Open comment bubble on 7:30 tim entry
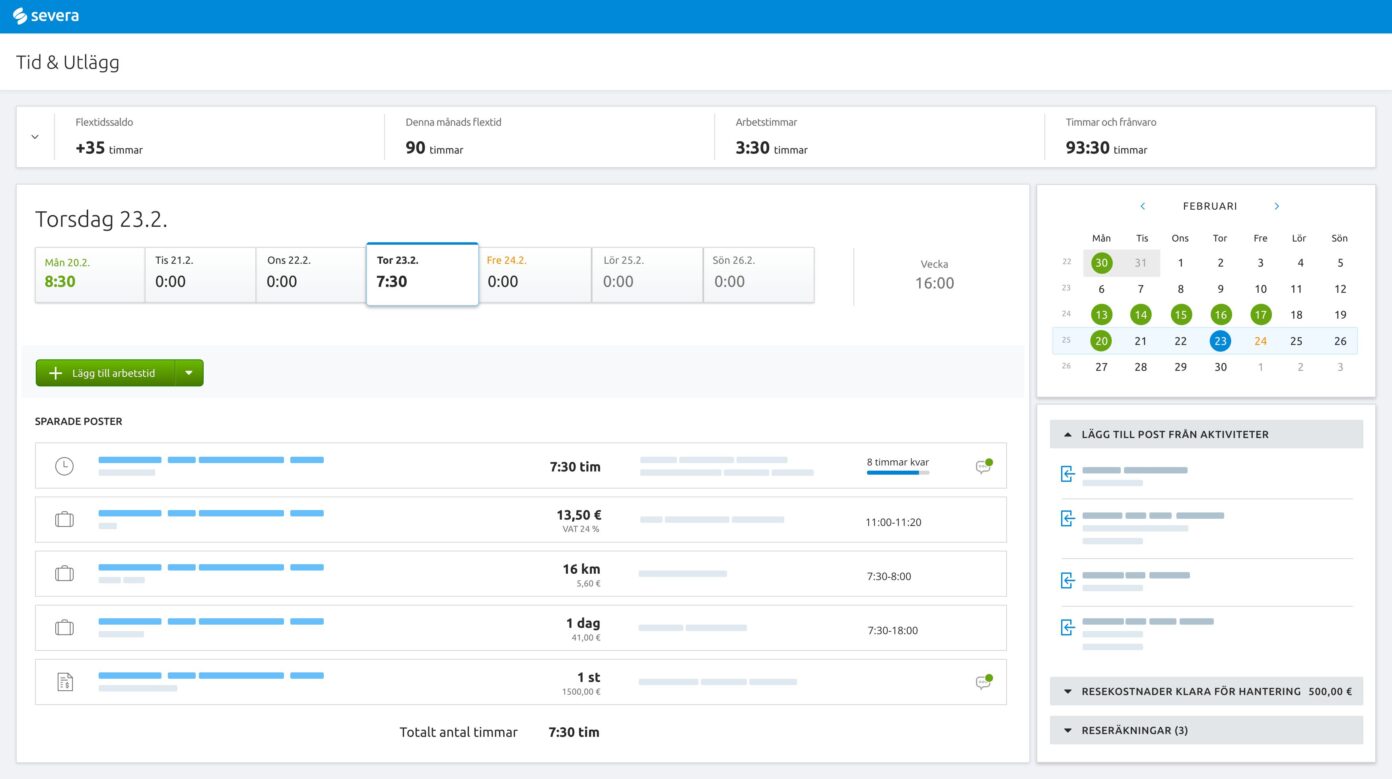Screen dimensions: 1392x779 (983, 466)
